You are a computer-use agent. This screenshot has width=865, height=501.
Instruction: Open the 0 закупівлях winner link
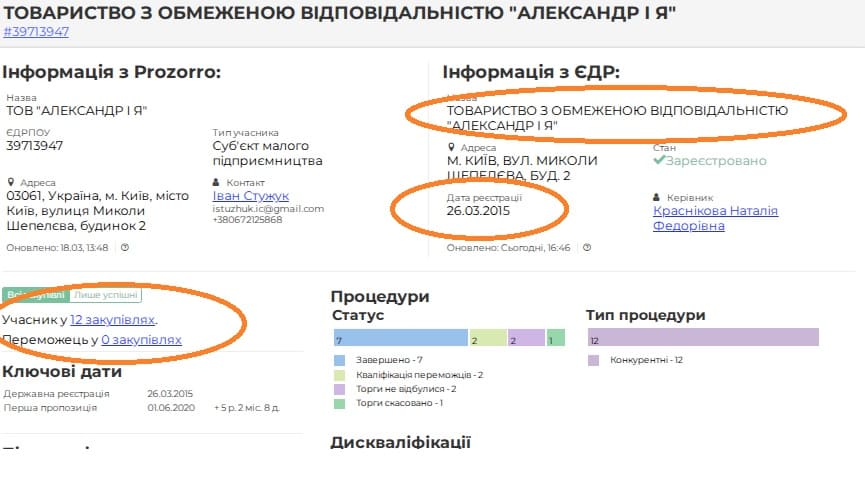pyautogui.click(x=141, y=340)
